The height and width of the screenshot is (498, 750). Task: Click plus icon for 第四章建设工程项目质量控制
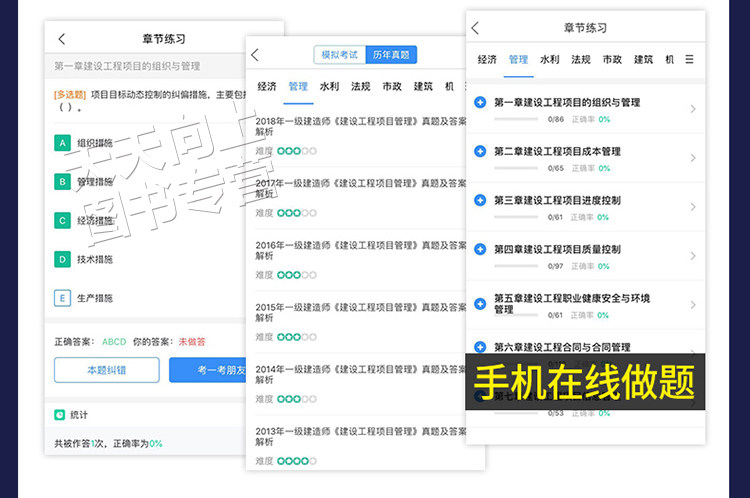tap(480, 249)
